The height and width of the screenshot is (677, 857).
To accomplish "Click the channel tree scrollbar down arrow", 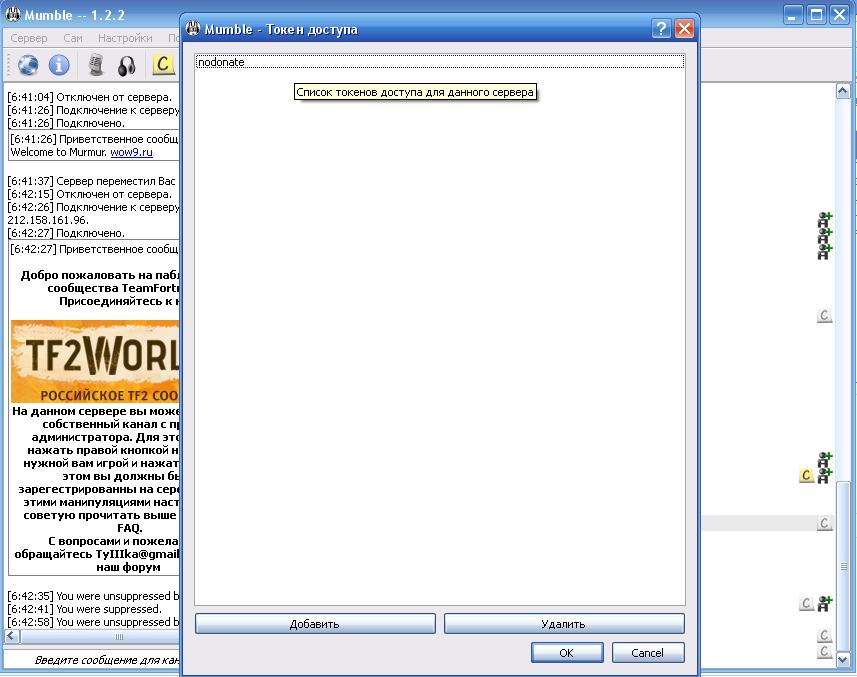I will [x=843, y=660].
